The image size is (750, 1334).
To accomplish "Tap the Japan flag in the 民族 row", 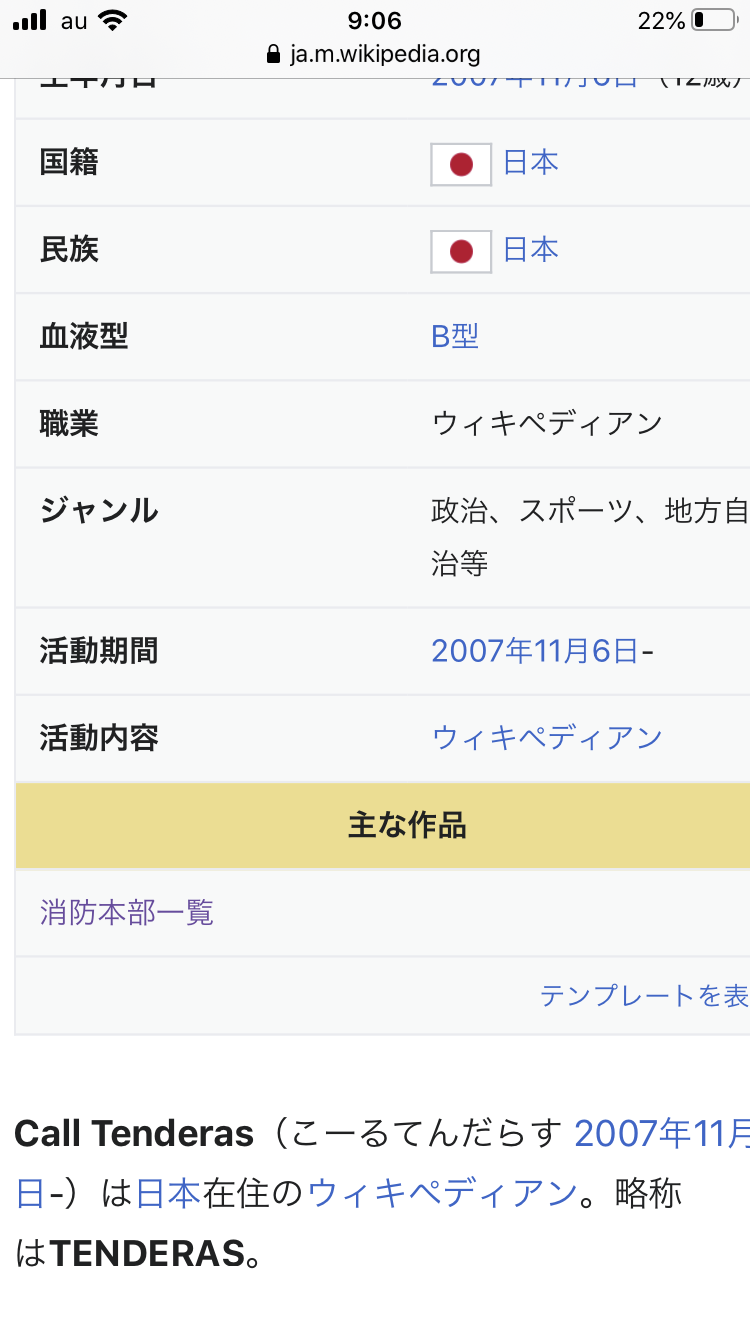I will coord(461,252).
